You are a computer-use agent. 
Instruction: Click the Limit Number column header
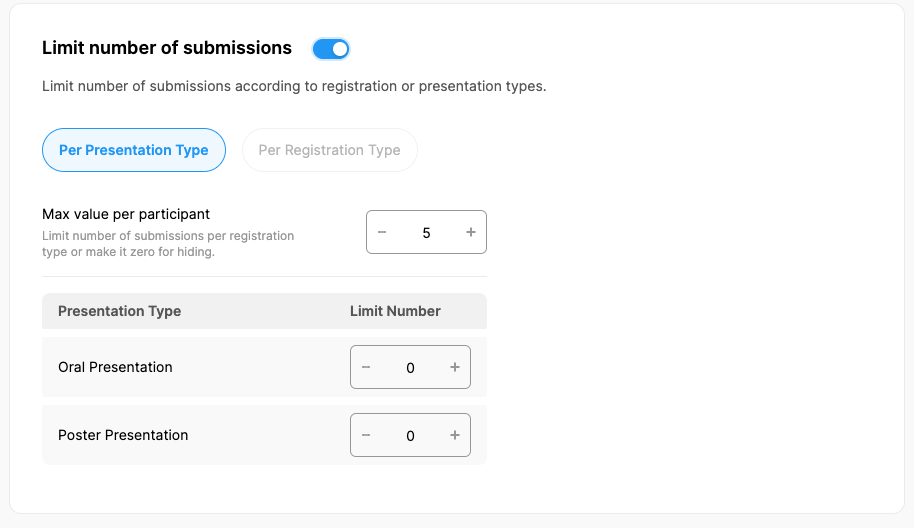pyautogui.click(x=395, y=311)
